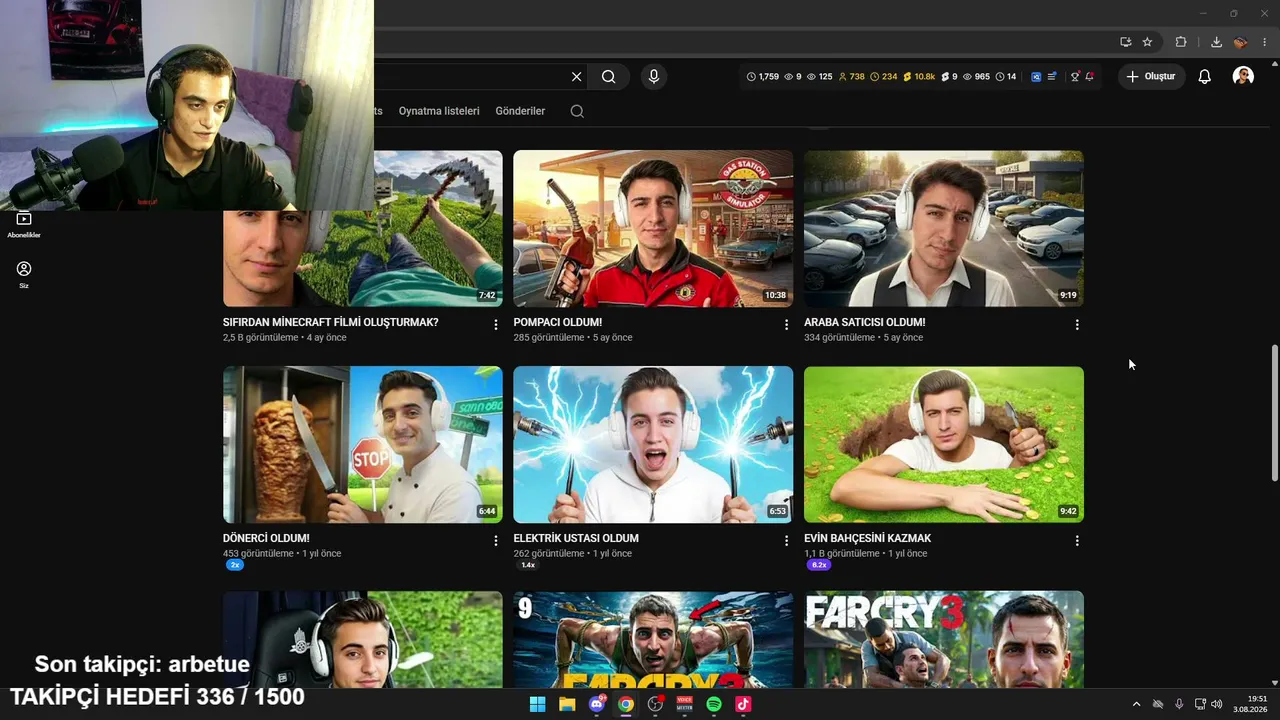
Task: Start voice search with the microphone icon
Action: click(x=654, y=77)
